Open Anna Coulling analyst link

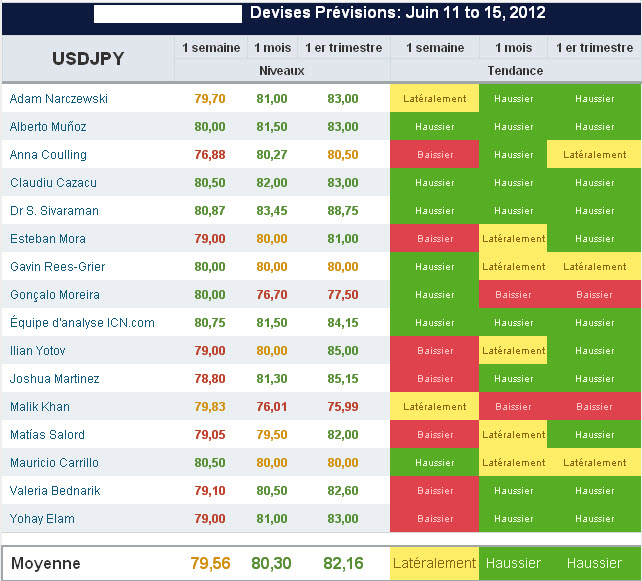48,155
